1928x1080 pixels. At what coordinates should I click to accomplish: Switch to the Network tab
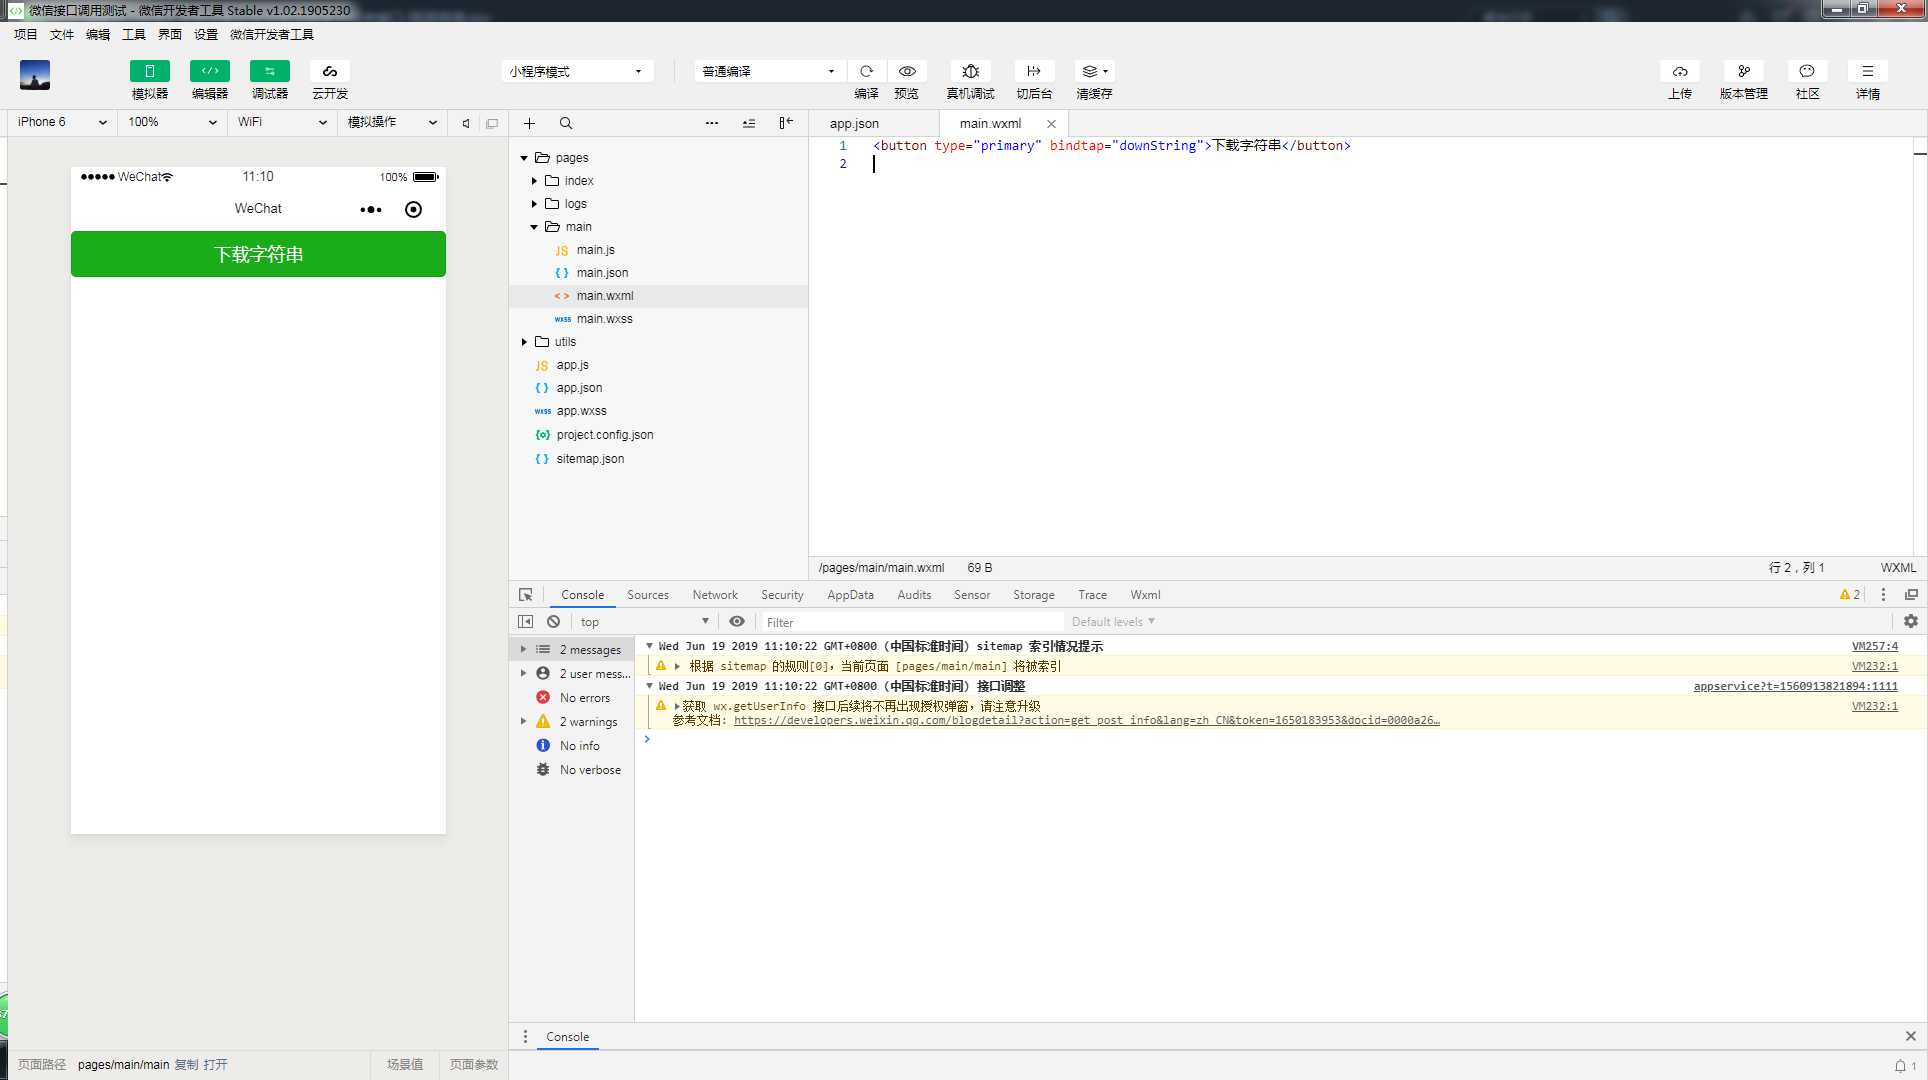point(715,595)
